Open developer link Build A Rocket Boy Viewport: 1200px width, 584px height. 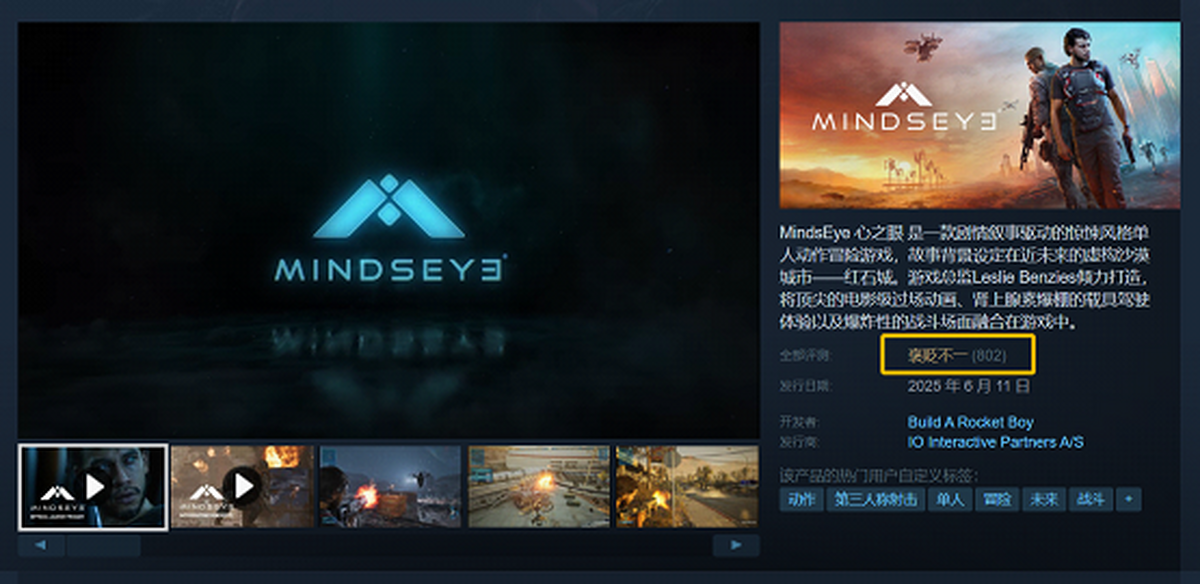[970, 422]
